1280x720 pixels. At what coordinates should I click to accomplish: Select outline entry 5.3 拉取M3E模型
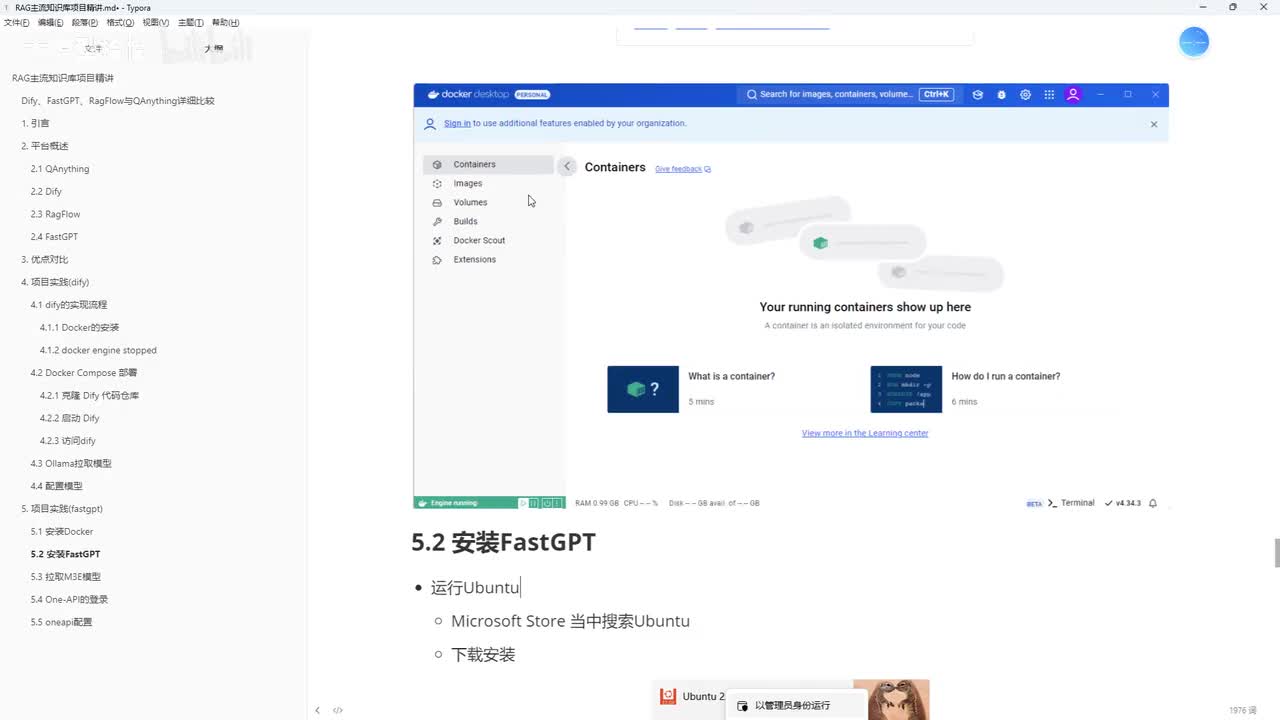click(x=65, y=577)
